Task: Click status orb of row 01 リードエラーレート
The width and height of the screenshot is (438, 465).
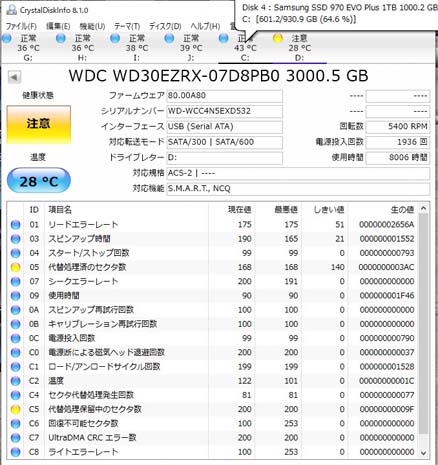Action: point(15,225)
